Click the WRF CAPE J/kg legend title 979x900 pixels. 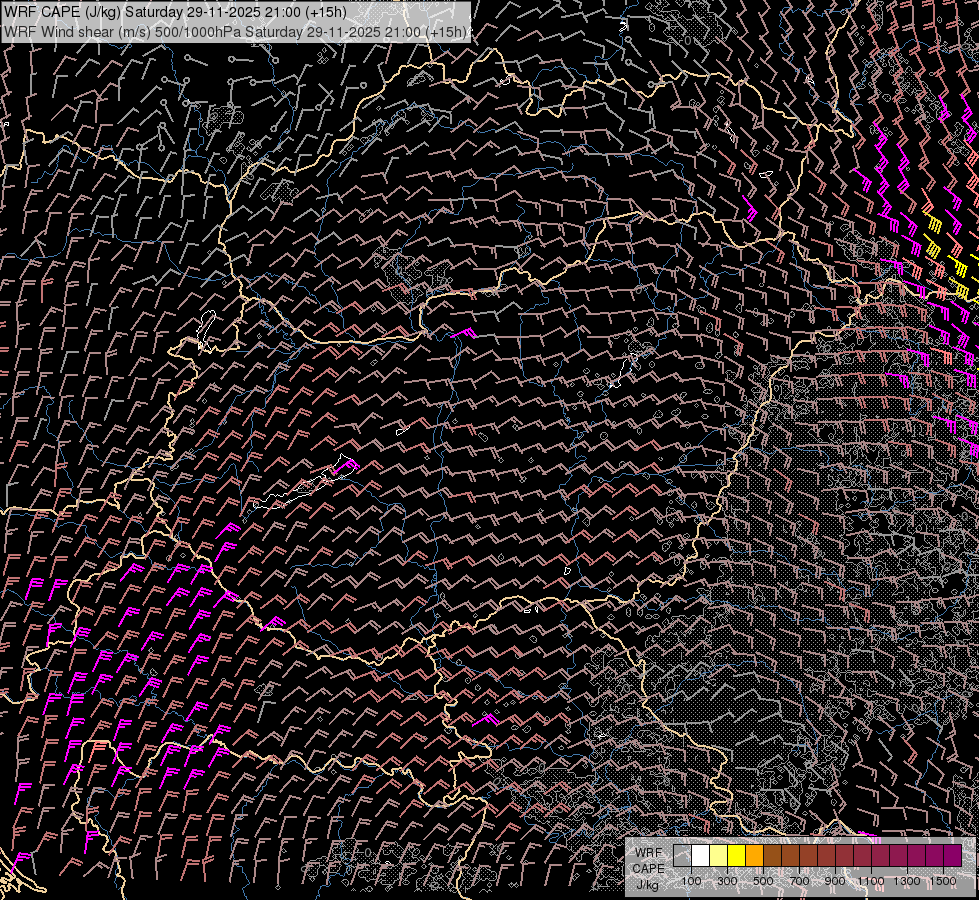[x=648, y=868]
